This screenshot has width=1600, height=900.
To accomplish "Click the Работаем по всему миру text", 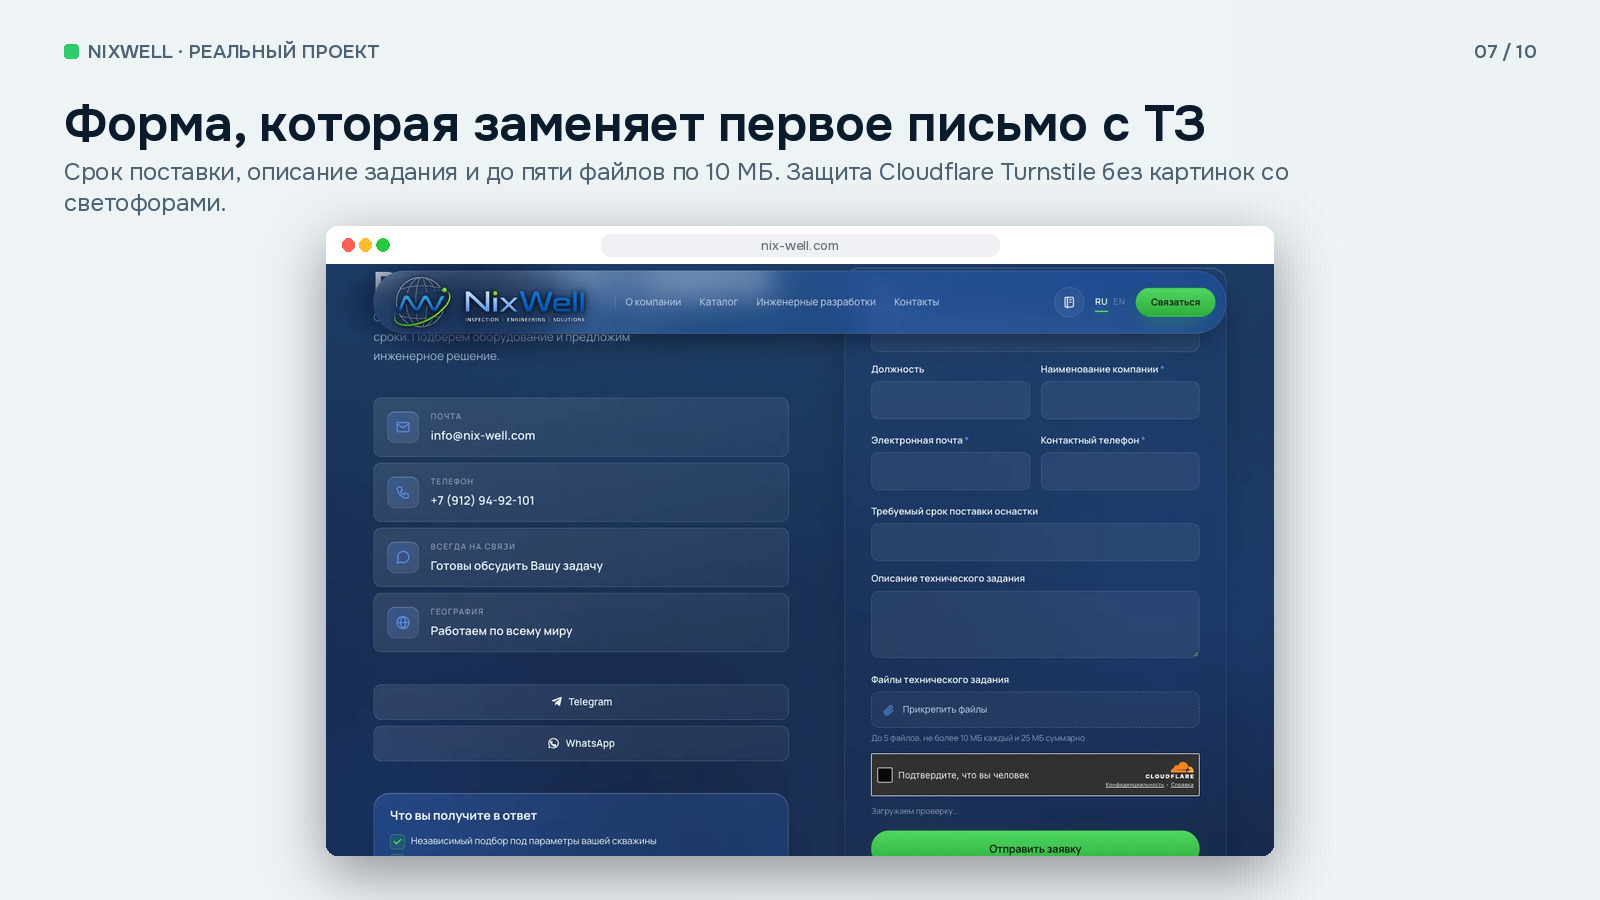I will point(501,631).
